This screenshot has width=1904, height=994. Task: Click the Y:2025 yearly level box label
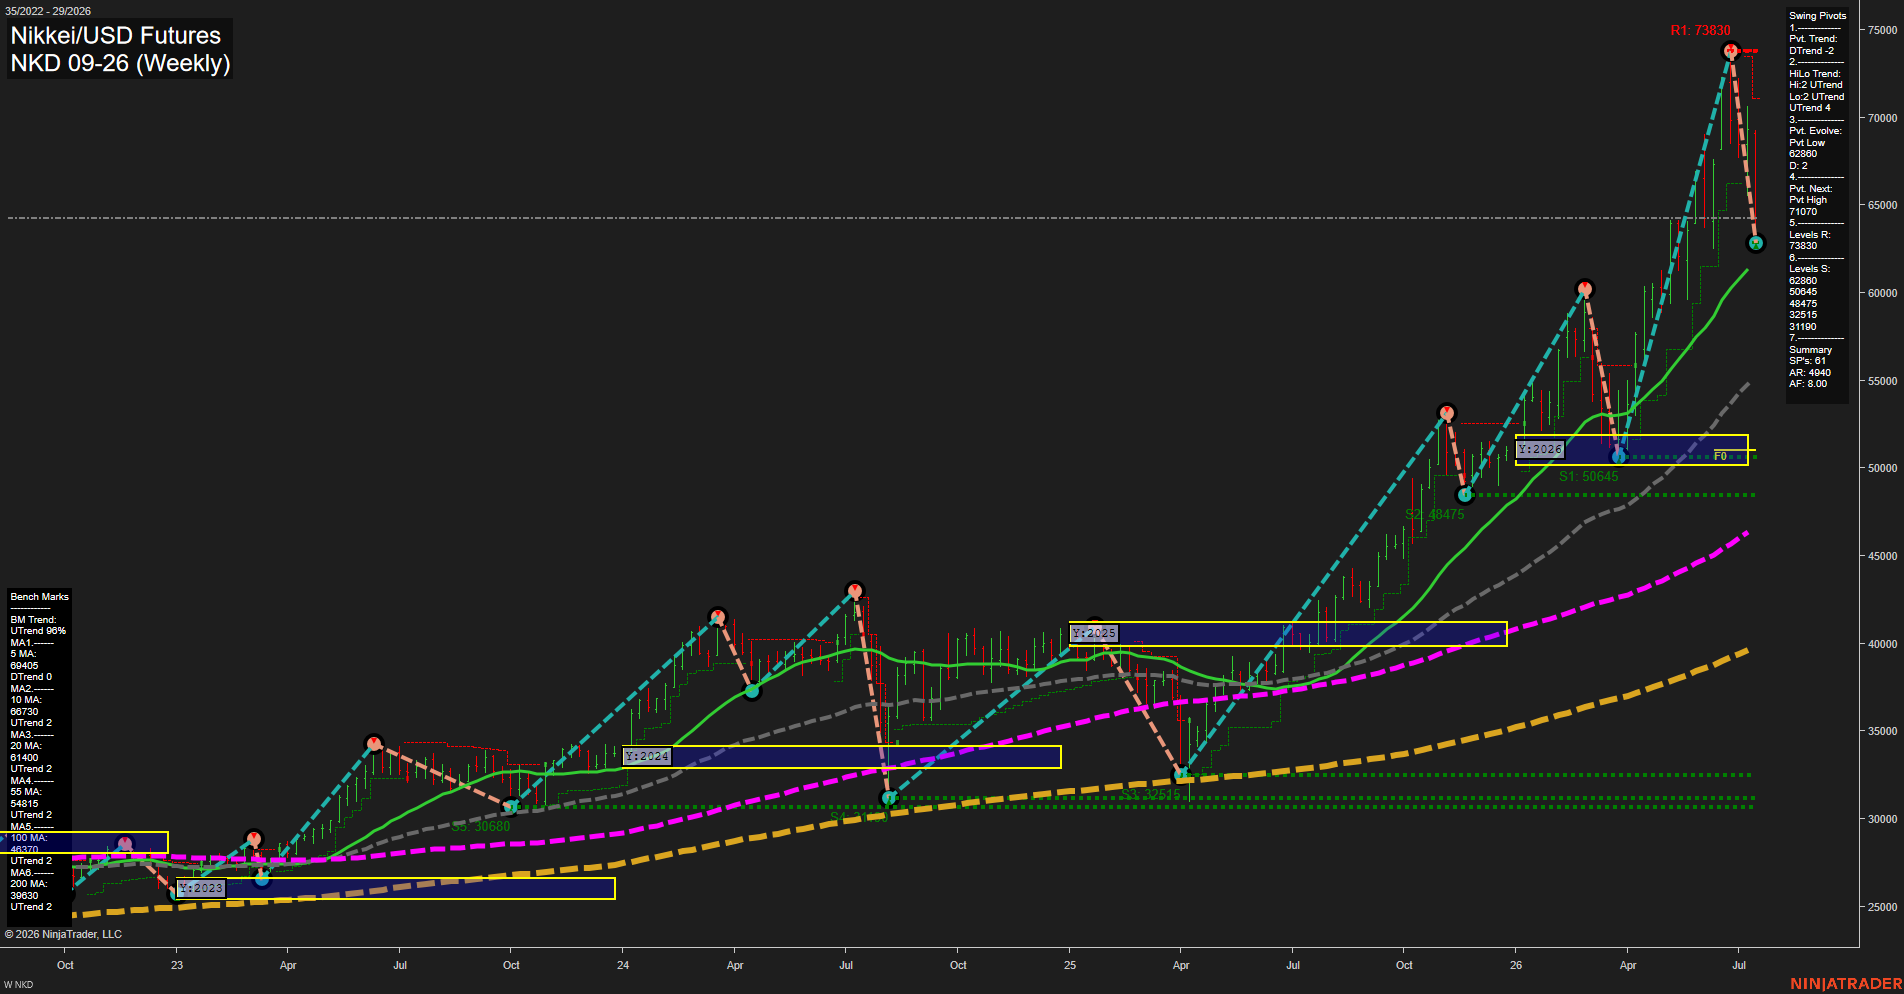[1094, 633]
